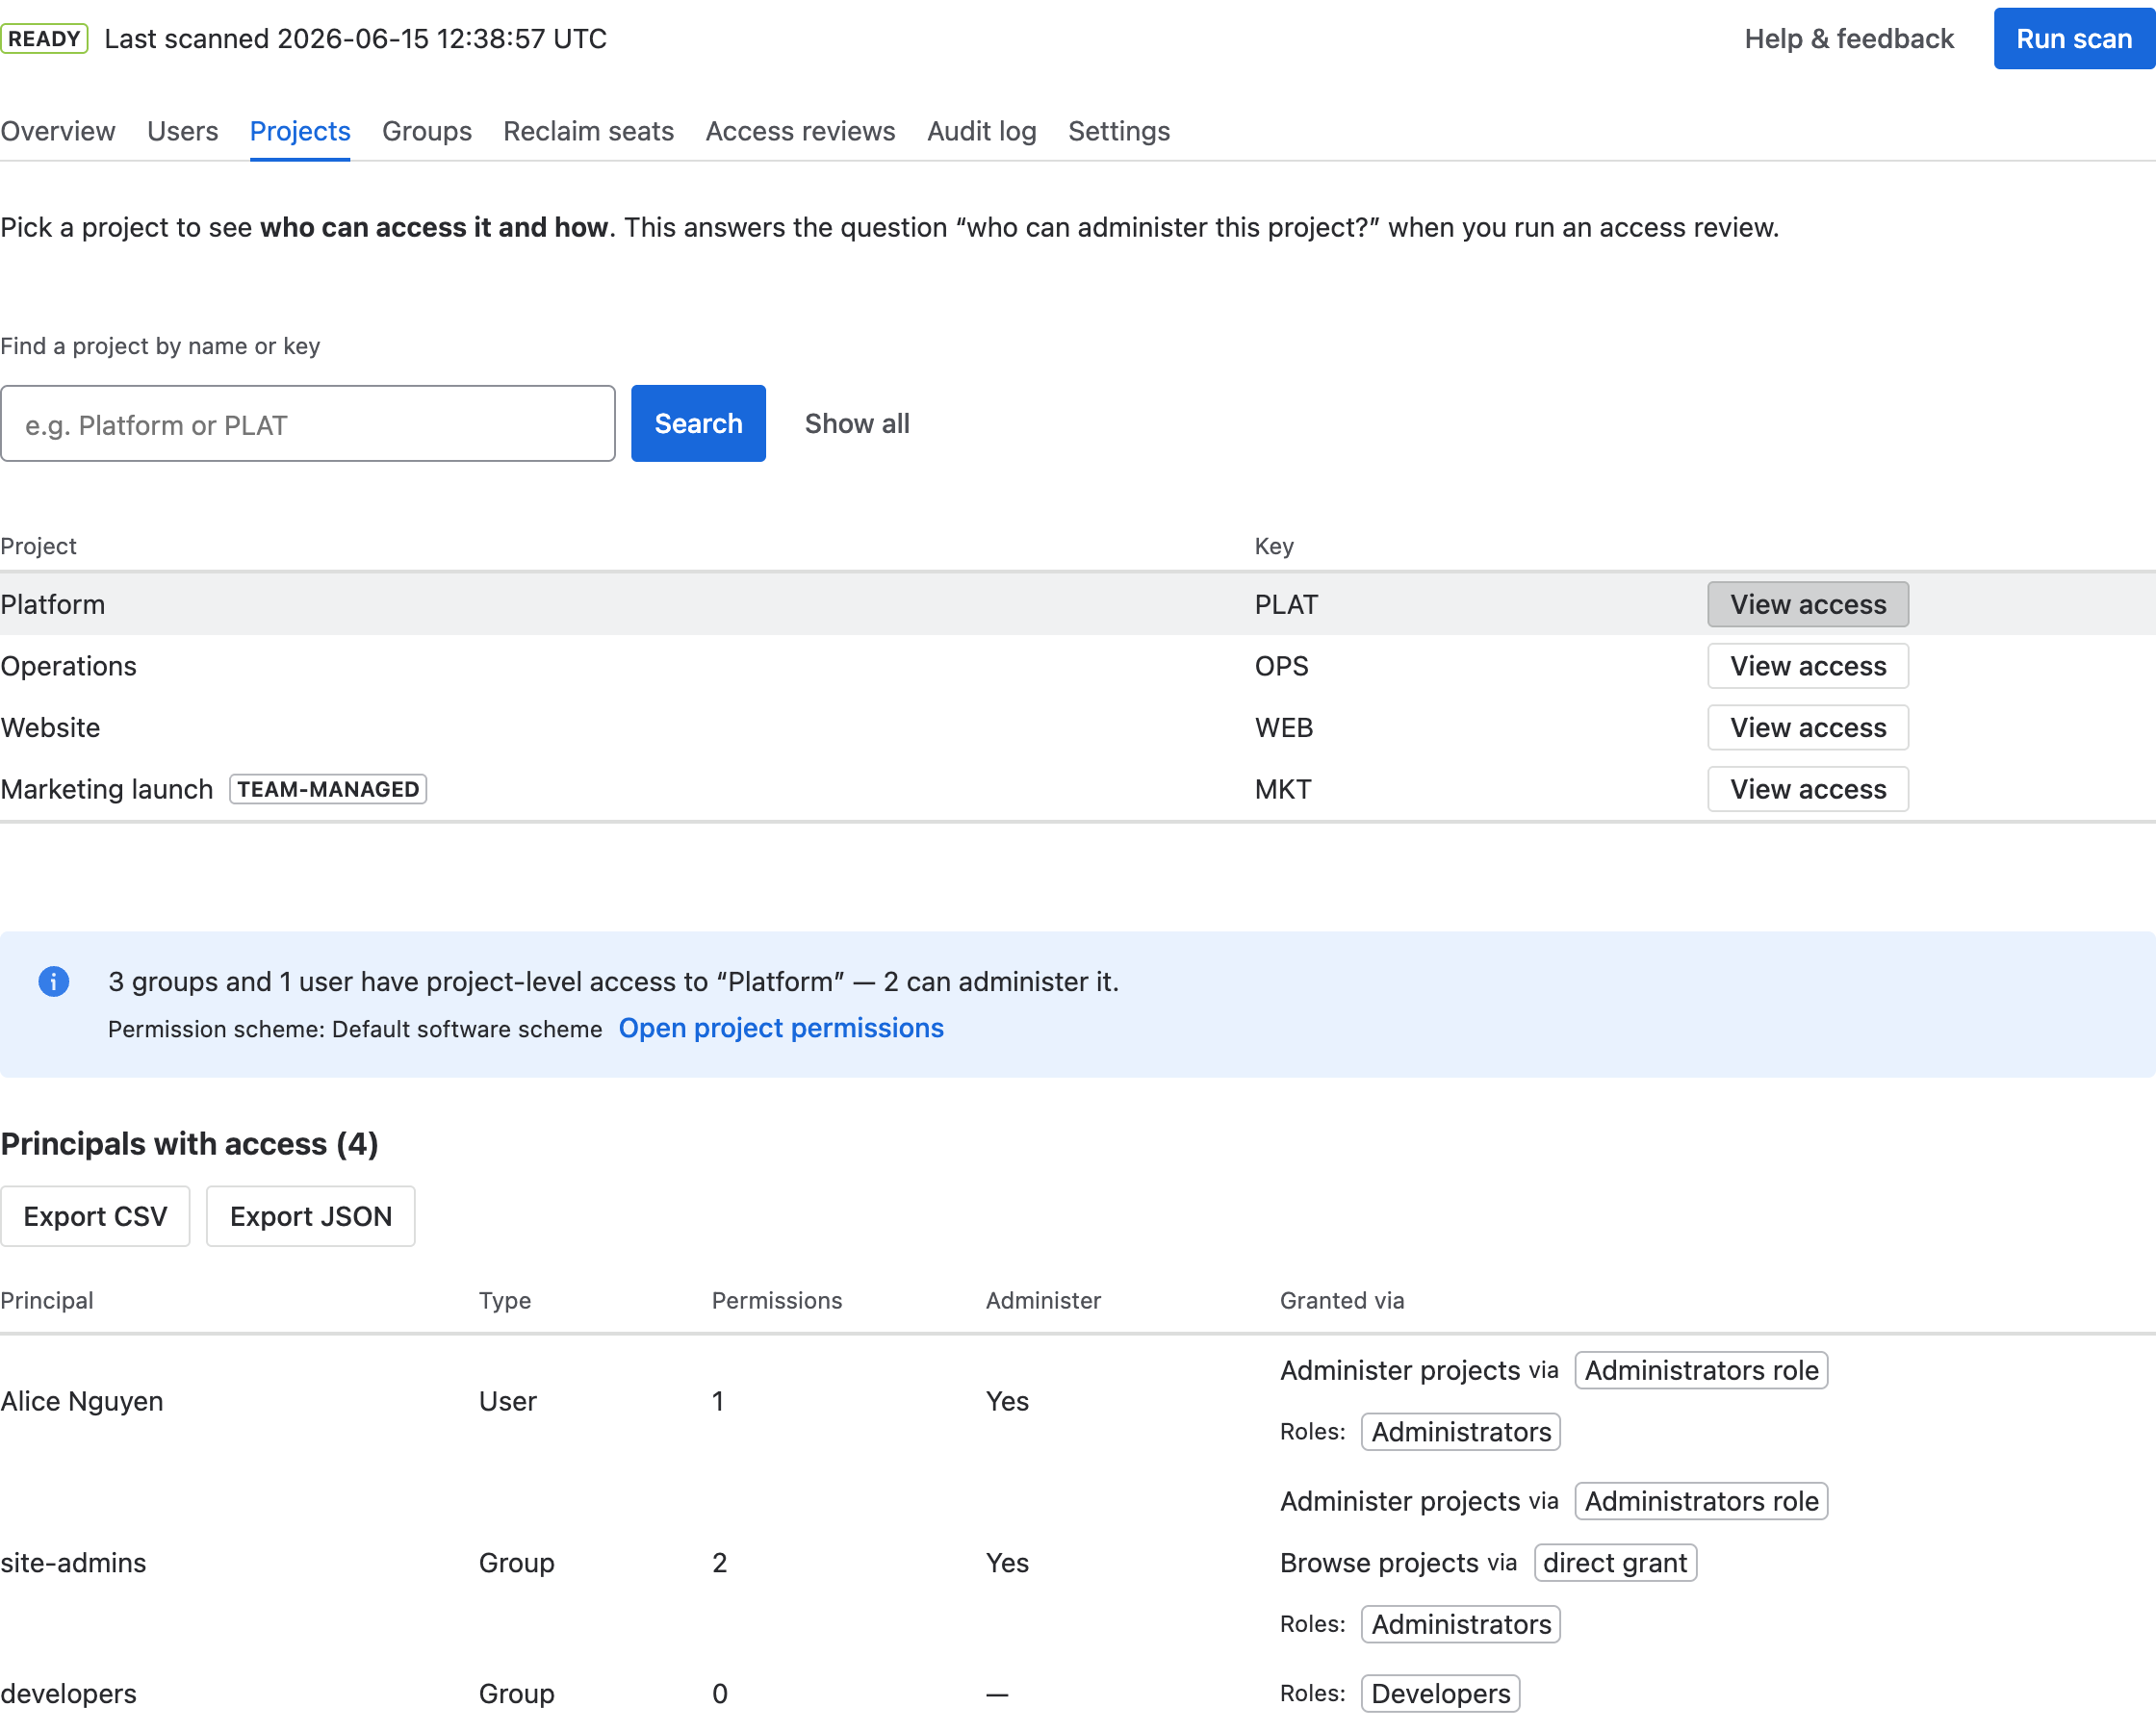This screenshot has width=2156, height=1732.
Task: Click the MKT project key
Action: coord(1283,790)
